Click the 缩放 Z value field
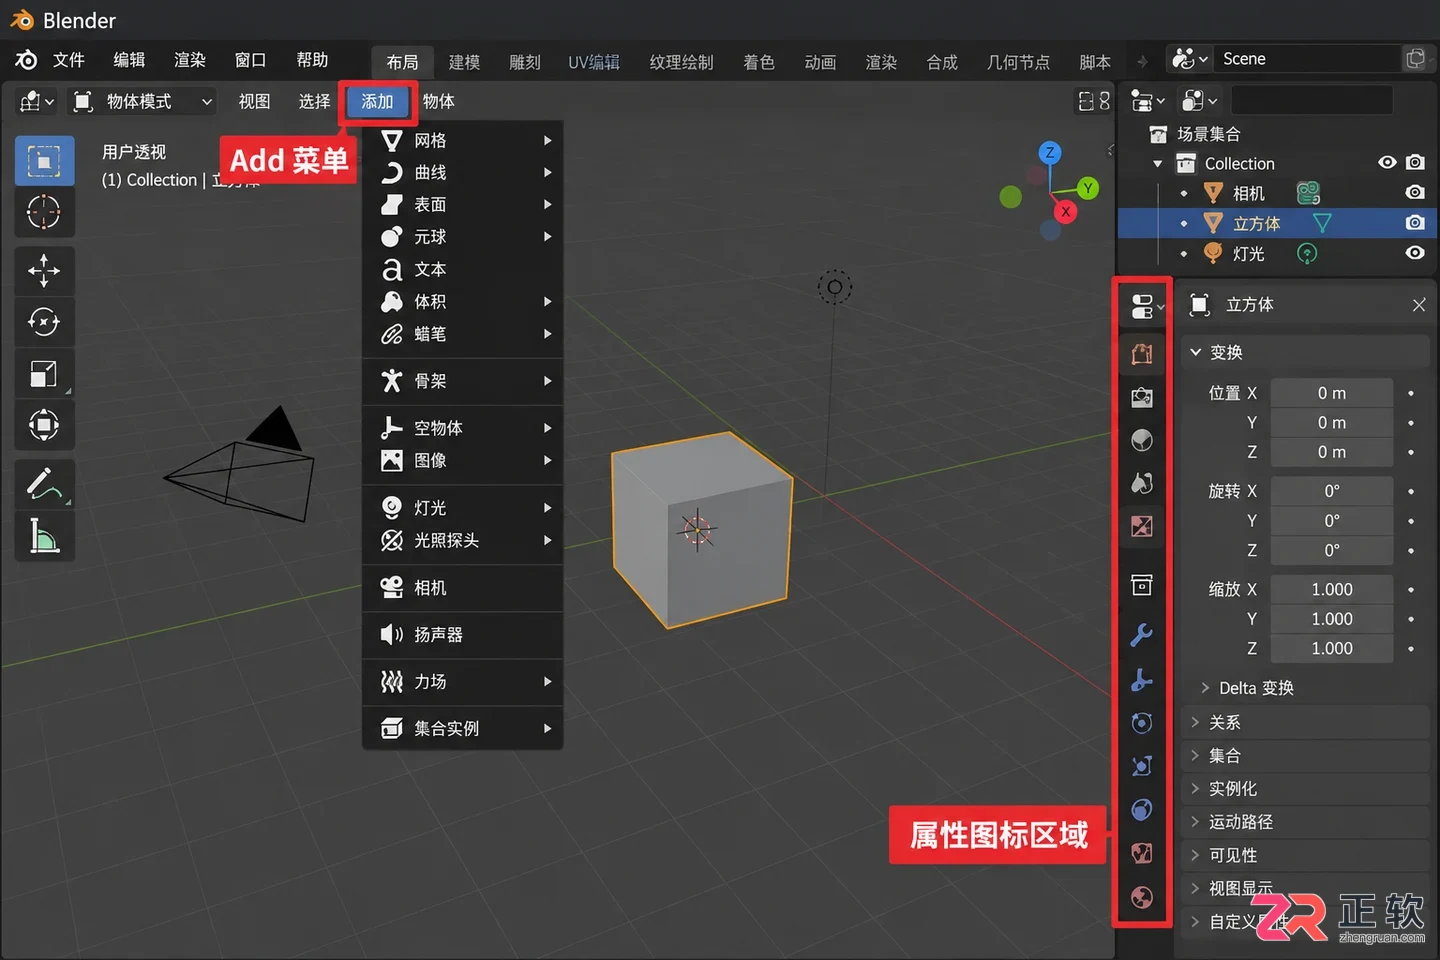Viewport: 1440px width, 960px height. (x=1332, y=648)
